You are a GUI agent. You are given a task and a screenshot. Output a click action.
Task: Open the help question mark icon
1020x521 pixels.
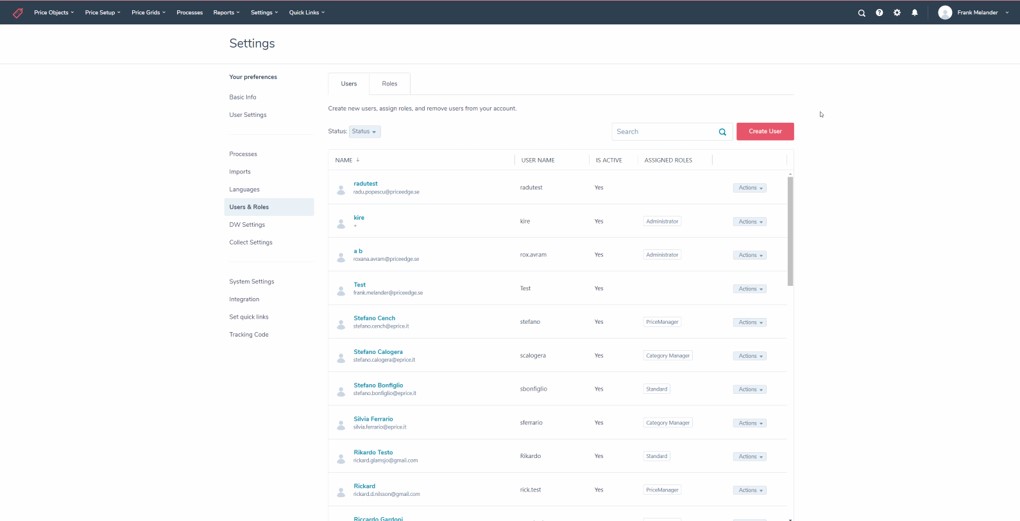tap(879, 12)
